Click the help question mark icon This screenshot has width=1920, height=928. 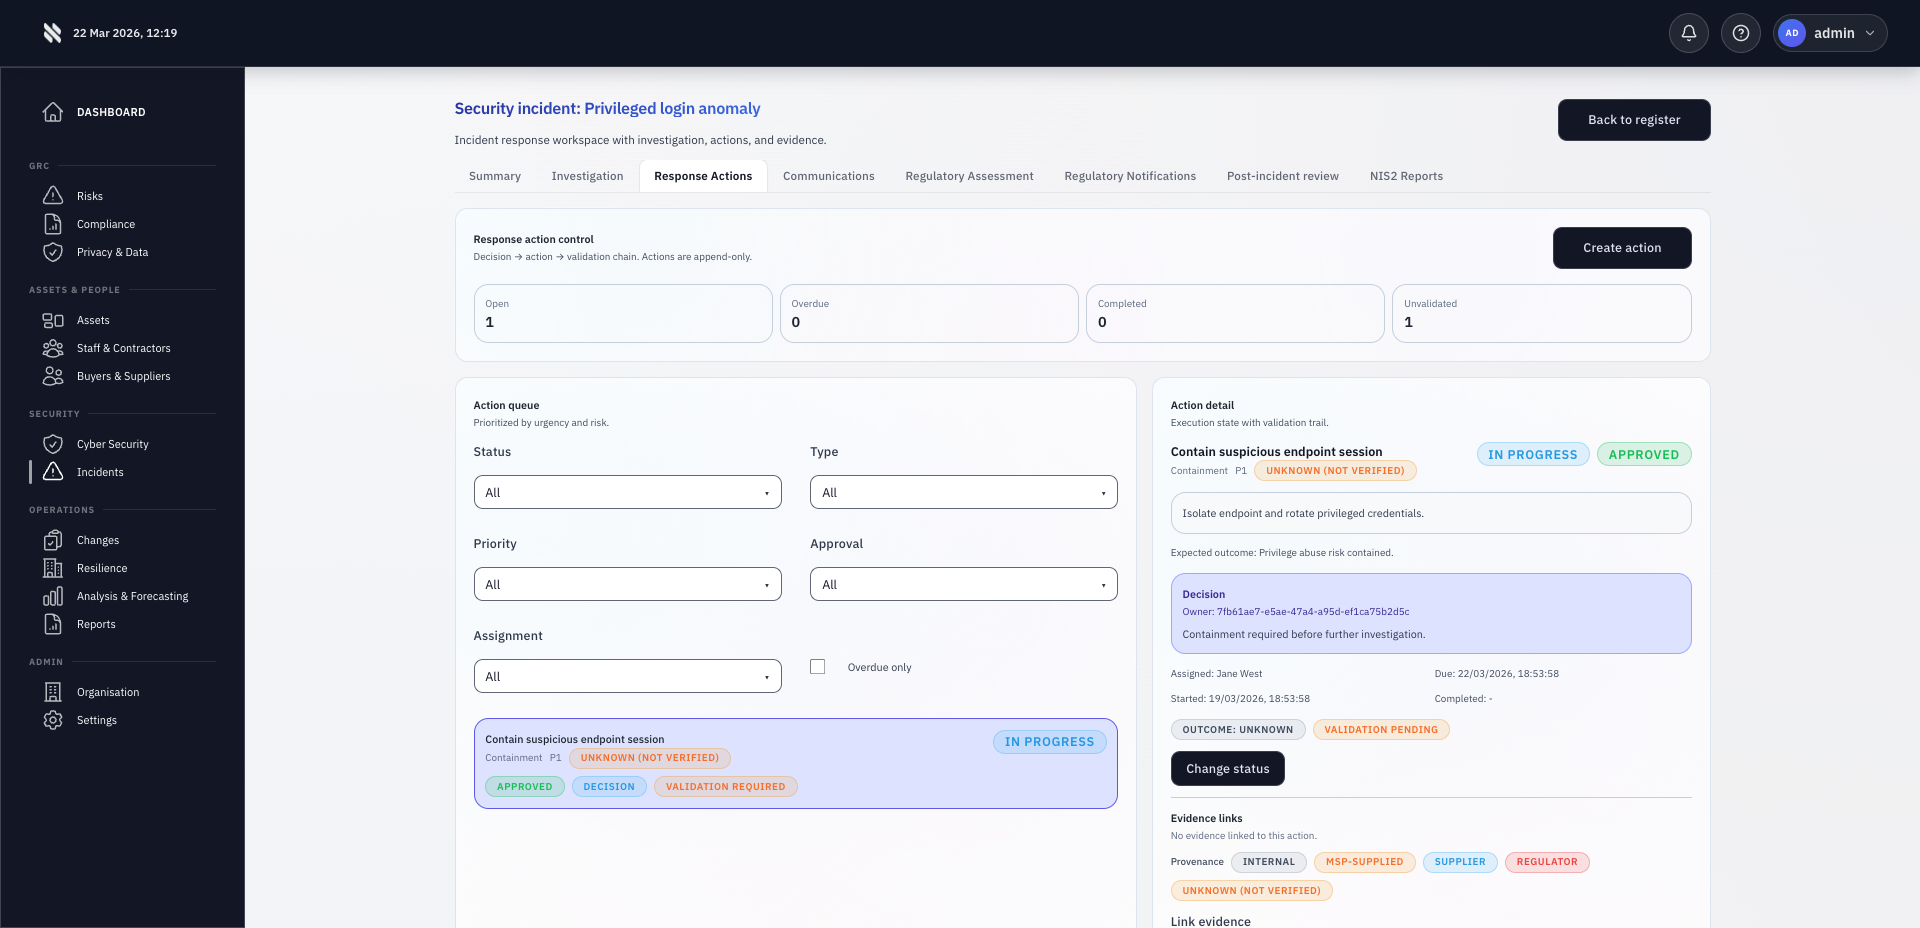pyautogui.click(x=1740, y=32)
